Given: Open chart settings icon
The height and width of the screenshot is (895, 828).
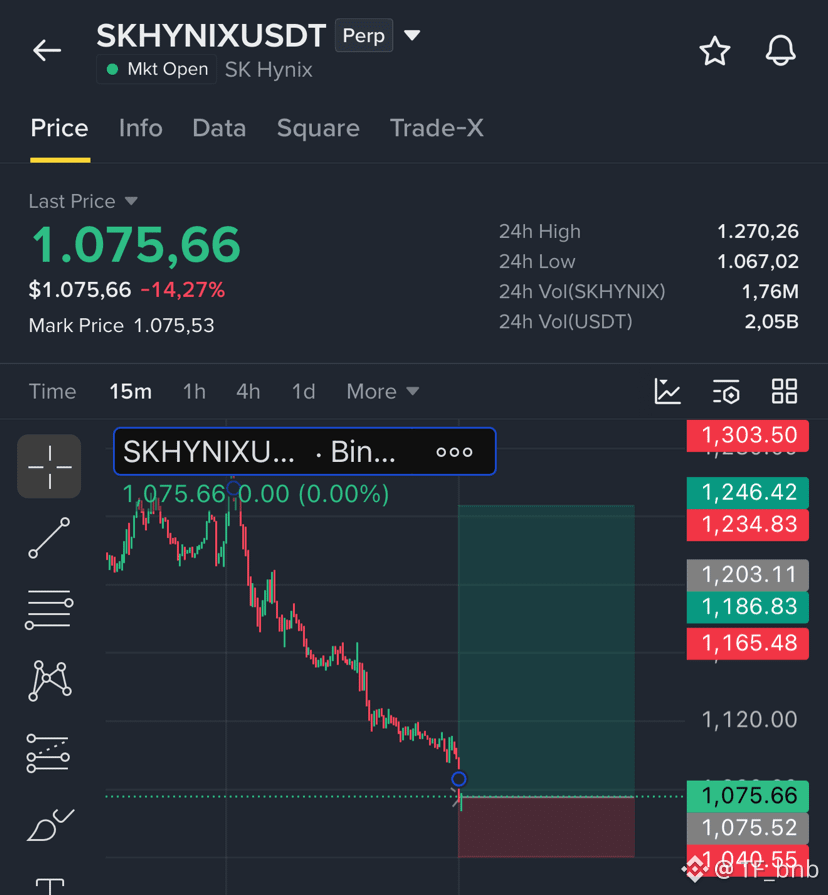Looking at the screenshot, I should (726, 392).
